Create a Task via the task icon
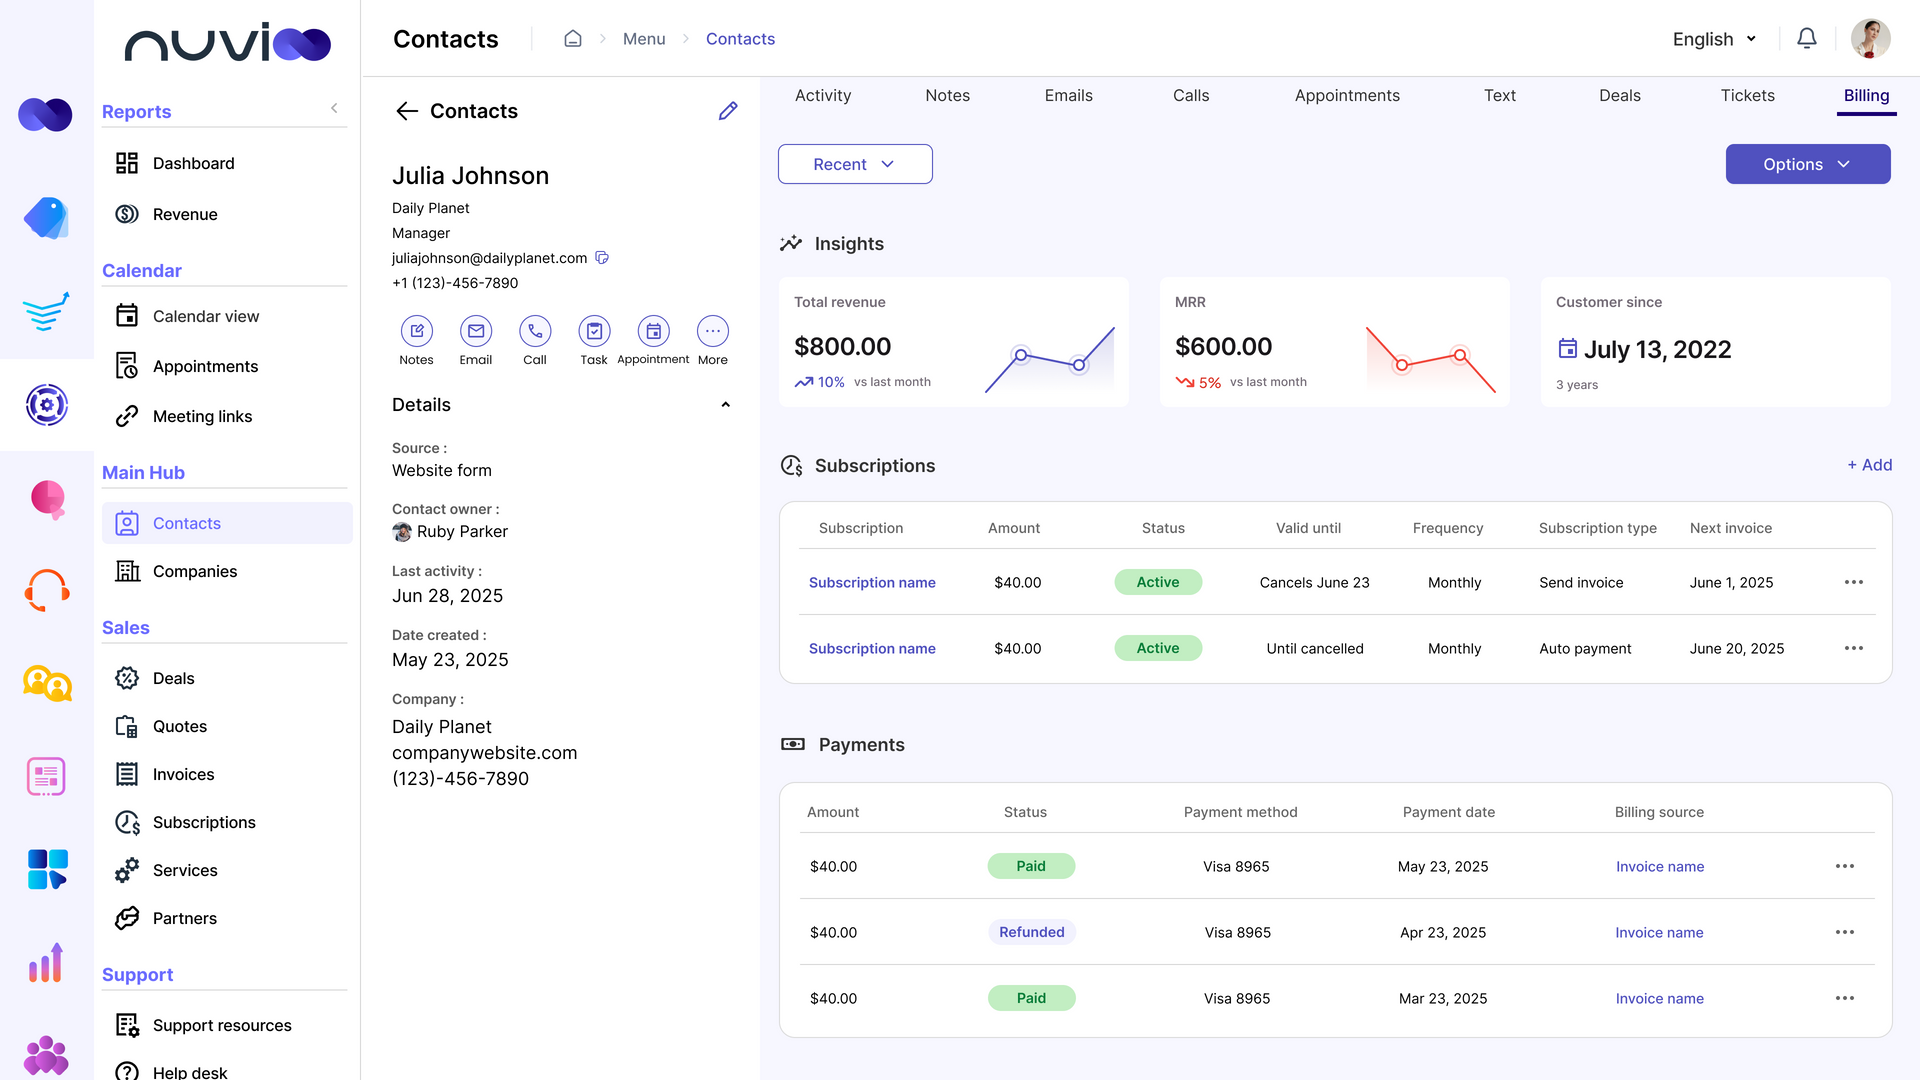This screenshot has width=1920, height=1080. point(594,332)
